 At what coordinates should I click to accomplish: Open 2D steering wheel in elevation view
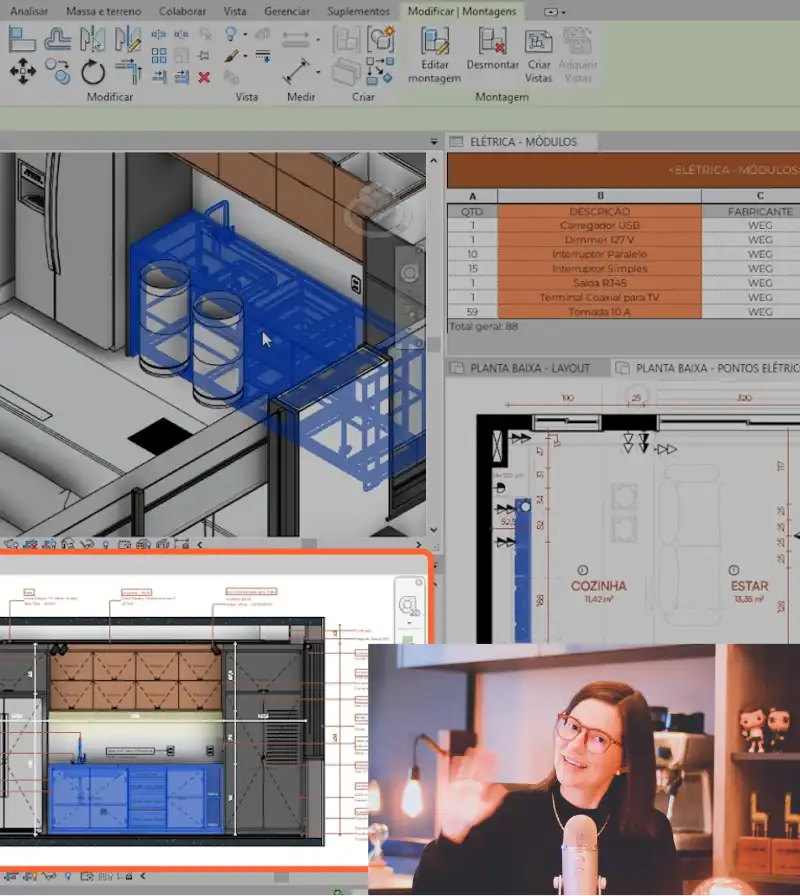(x=409, y=605)
